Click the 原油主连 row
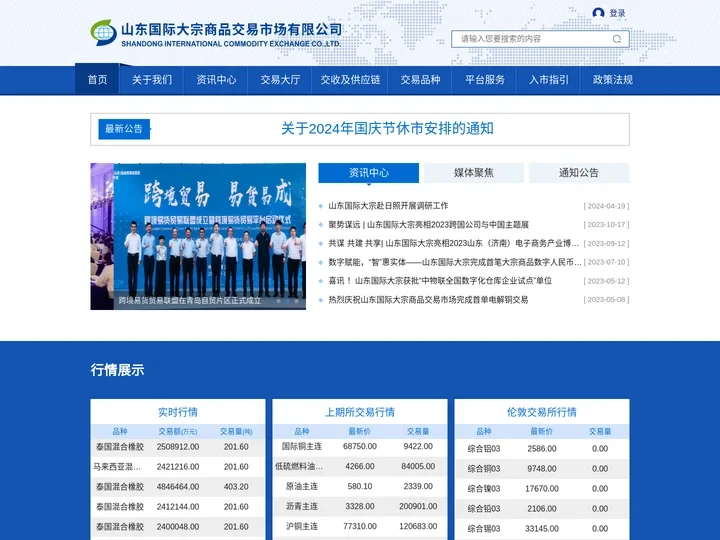 [x=360, y=486]
